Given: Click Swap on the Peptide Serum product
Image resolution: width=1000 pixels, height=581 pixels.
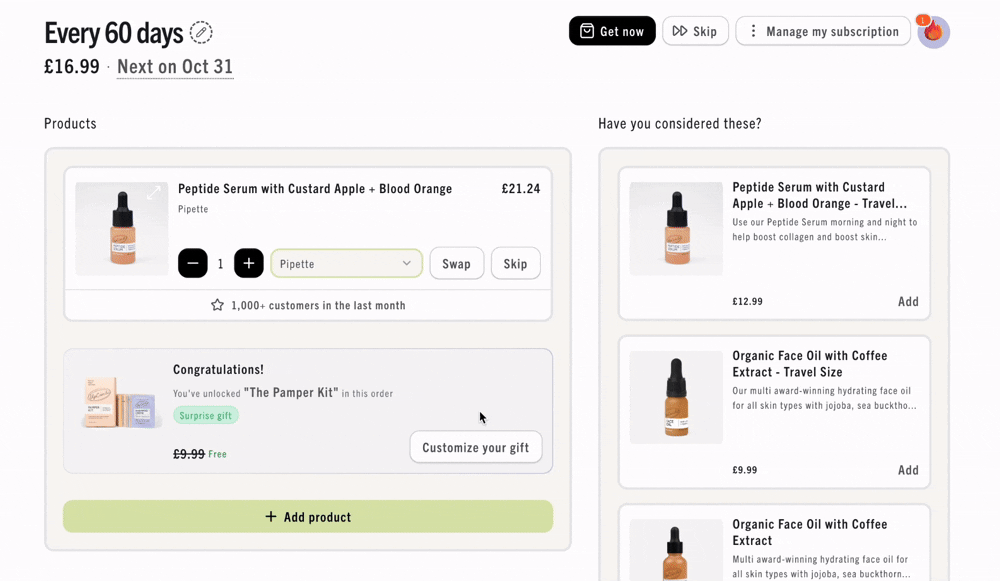Looking at the screenshot, I should pyautogui.click(x=457, y=263).
